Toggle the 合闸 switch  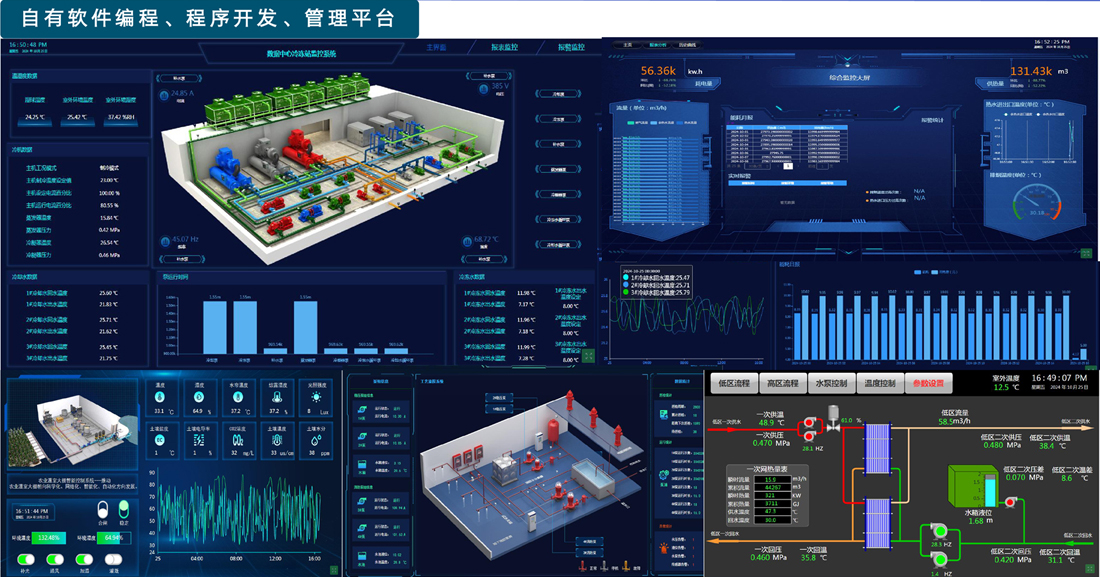coord(103,508)
